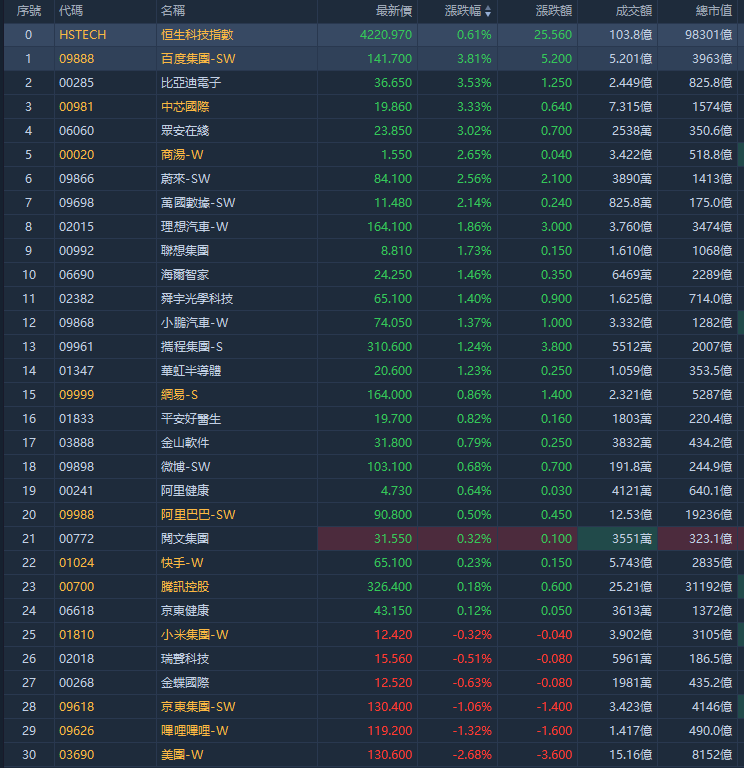Open 美團-W stock
Screen dimensions: 744x768
[x=182, y=755]
